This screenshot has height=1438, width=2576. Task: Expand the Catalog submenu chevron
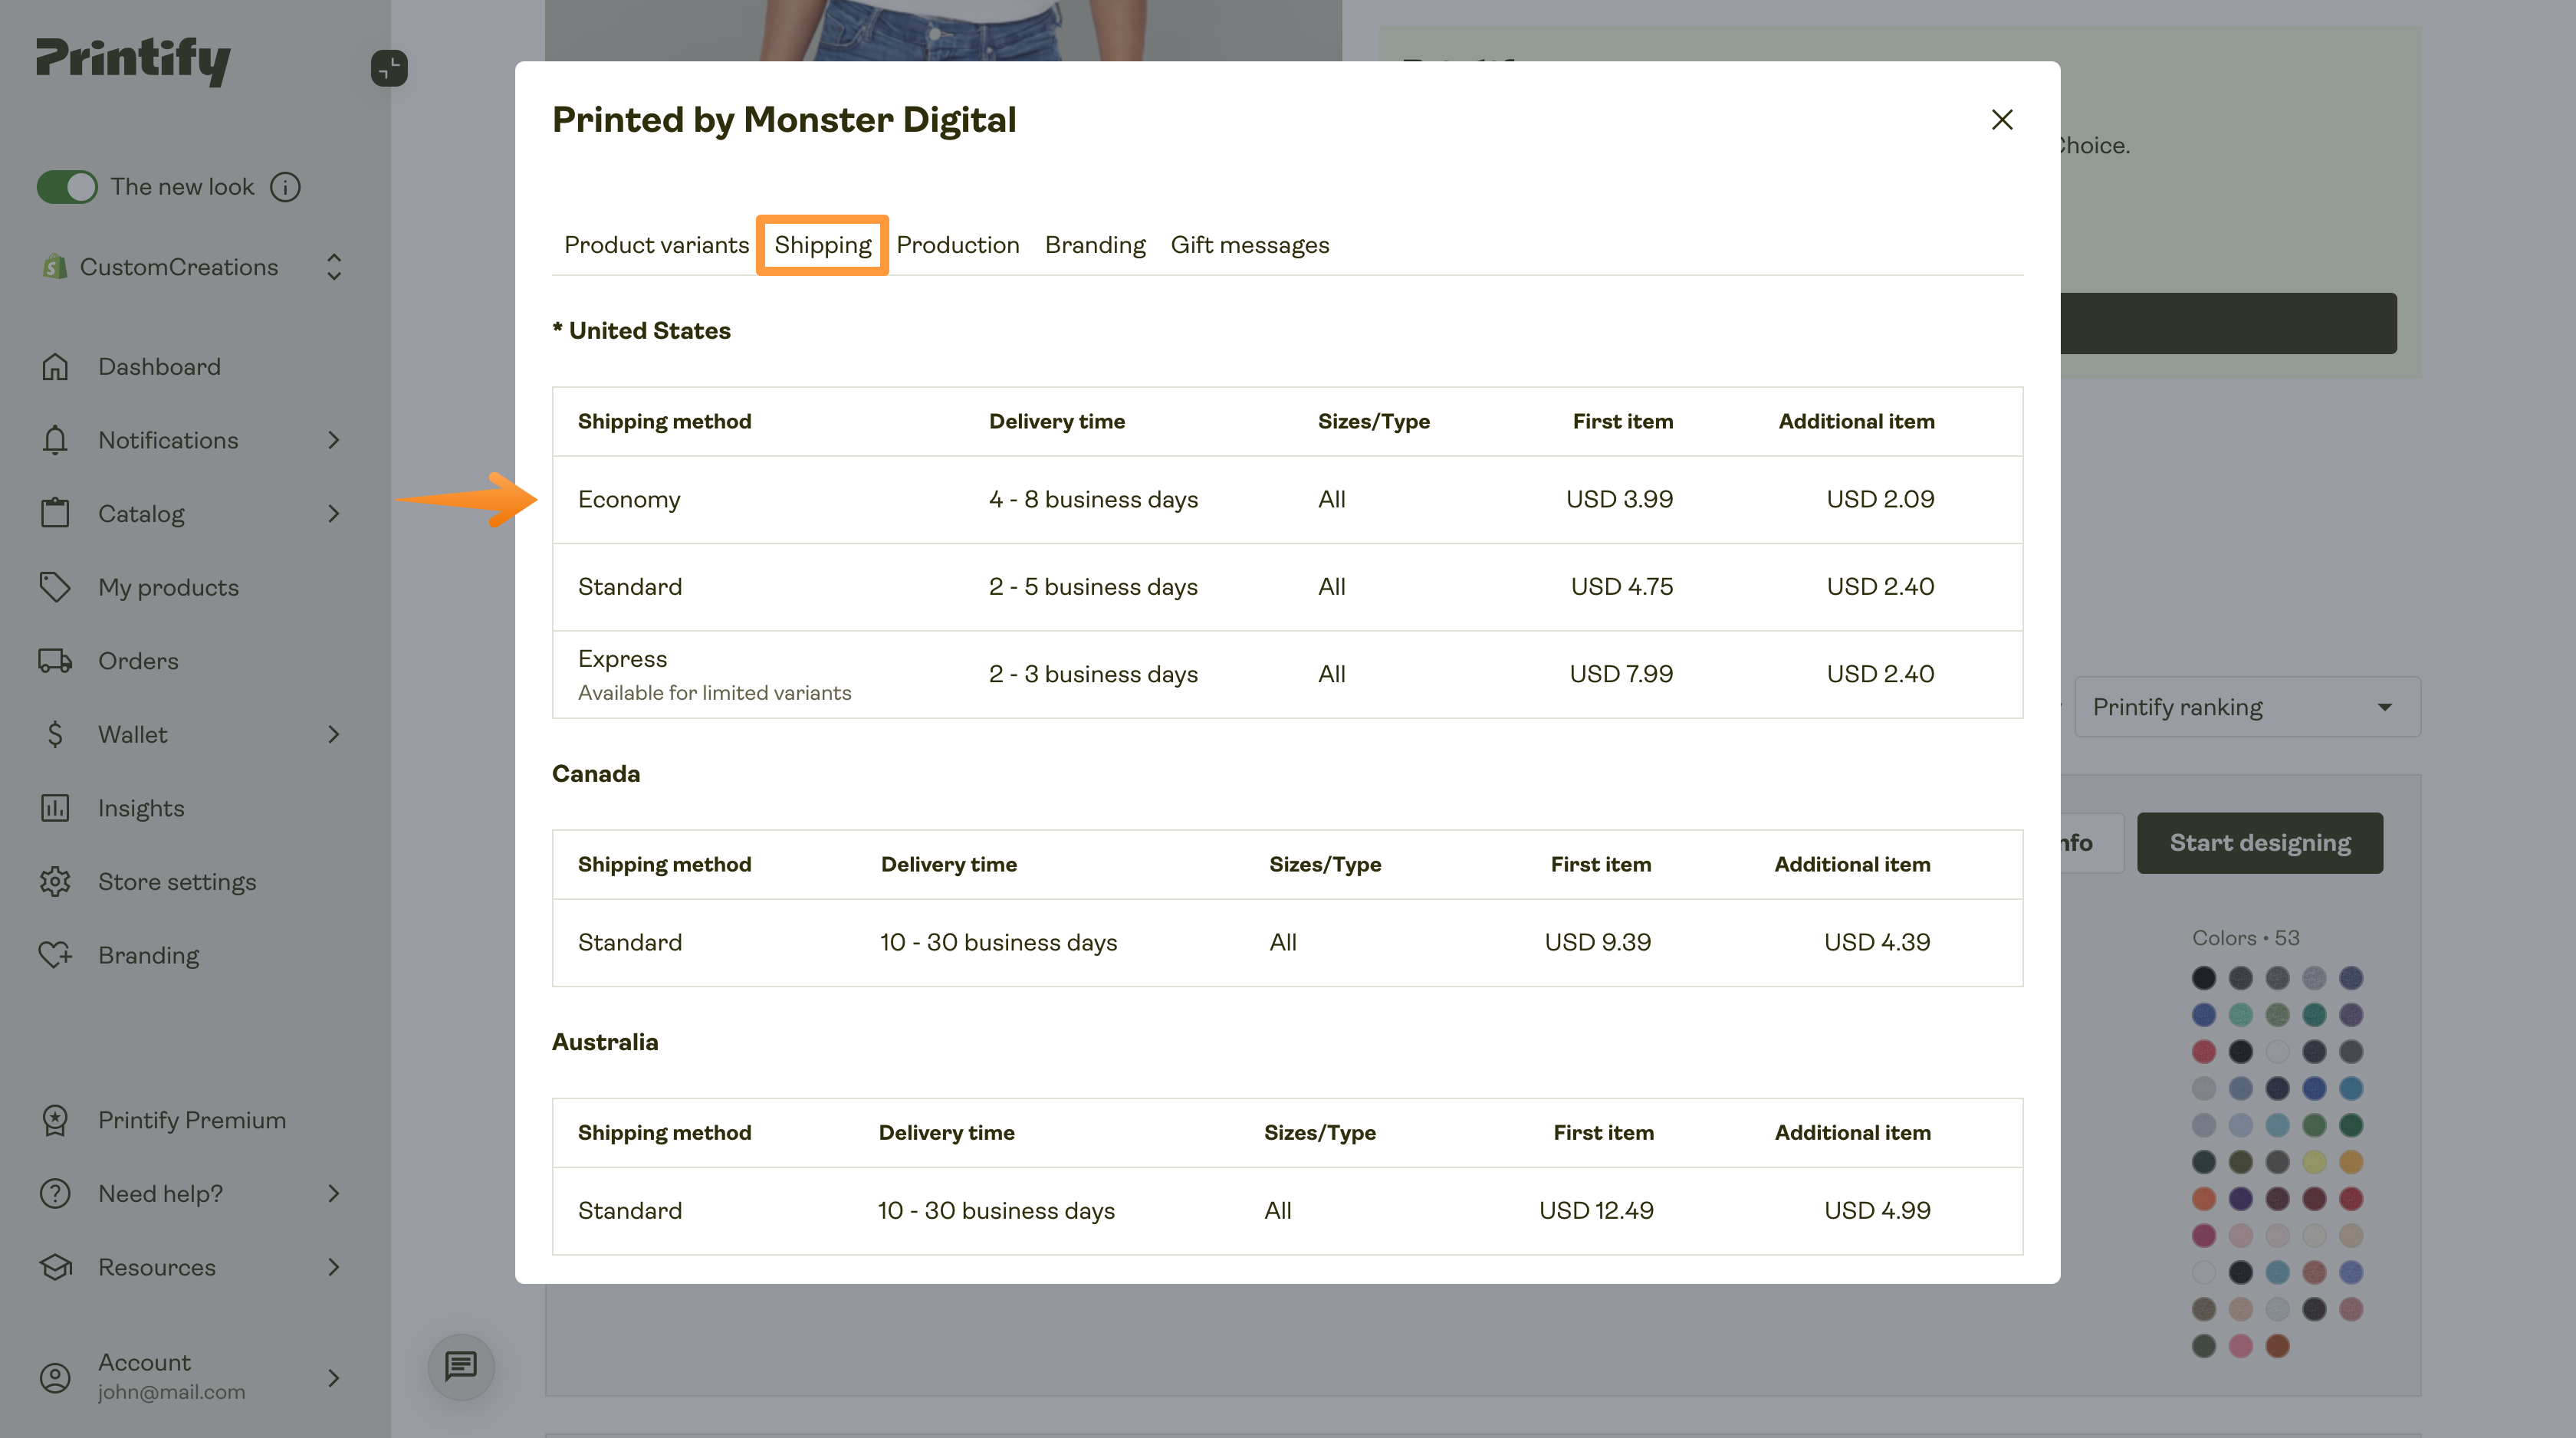coord(334,514)
